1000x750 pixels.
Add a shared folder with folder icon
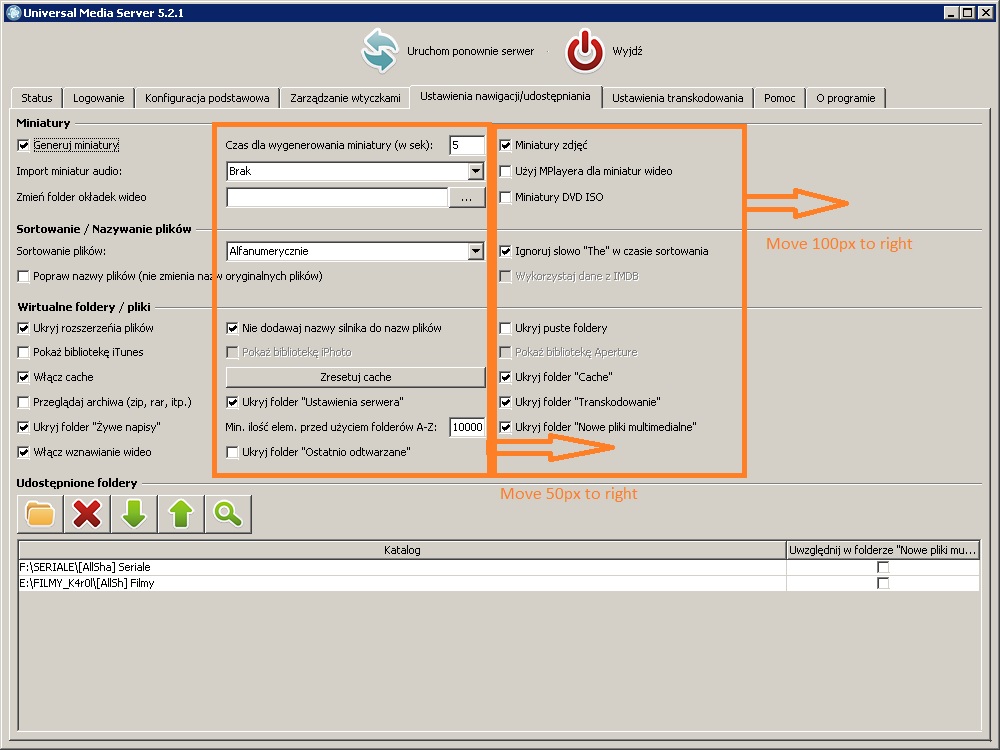40,514
